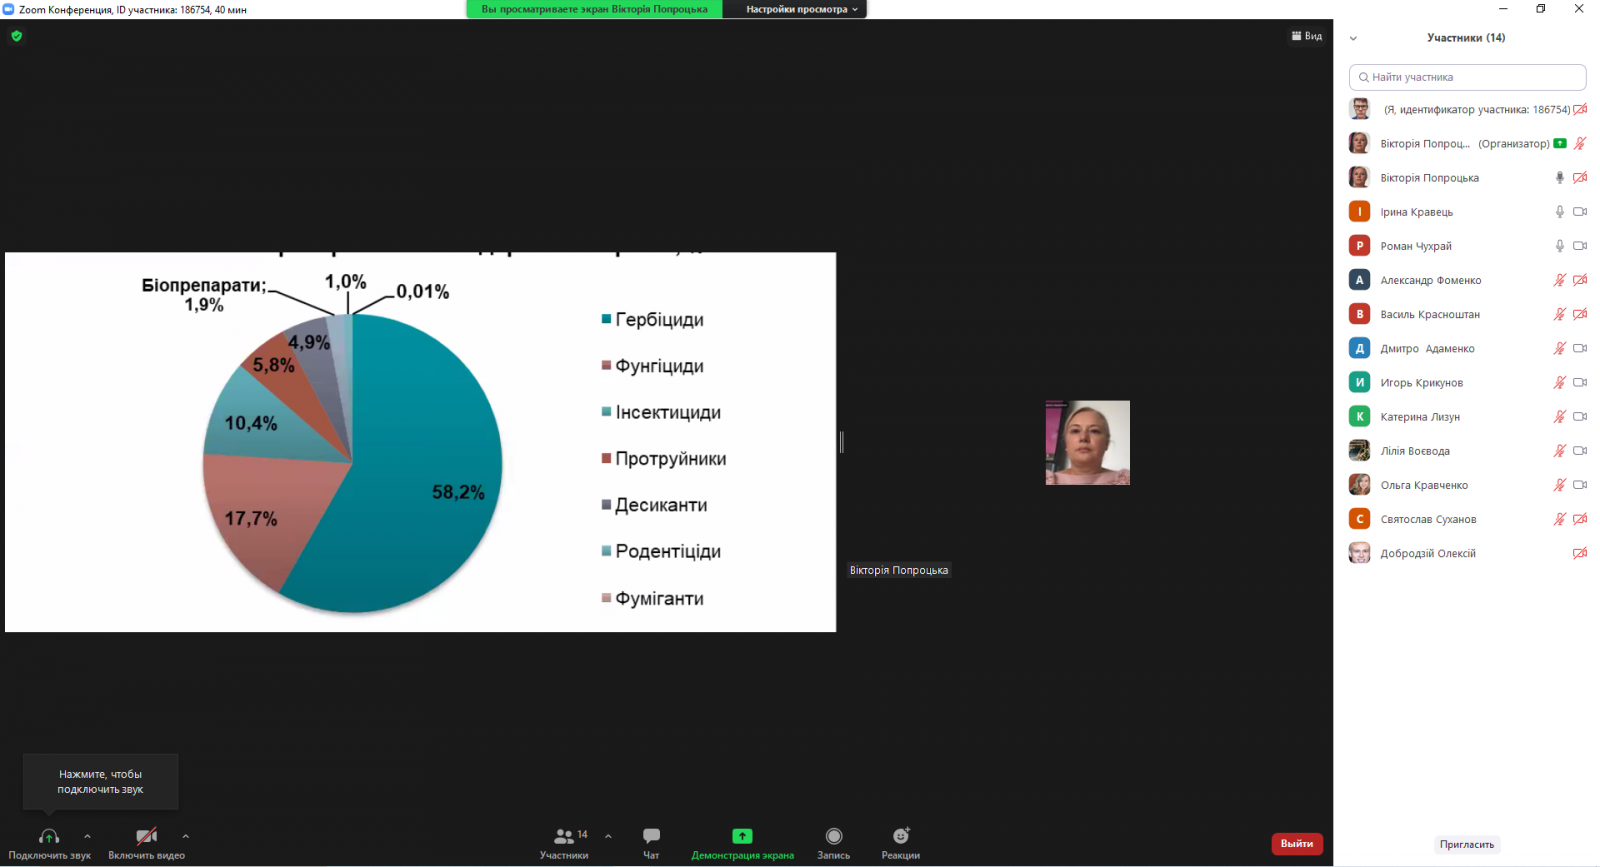Click the 58,2% pie slice label
Image resolution: width=1600 pixels, height=867 pixels.
click(458, 492)
